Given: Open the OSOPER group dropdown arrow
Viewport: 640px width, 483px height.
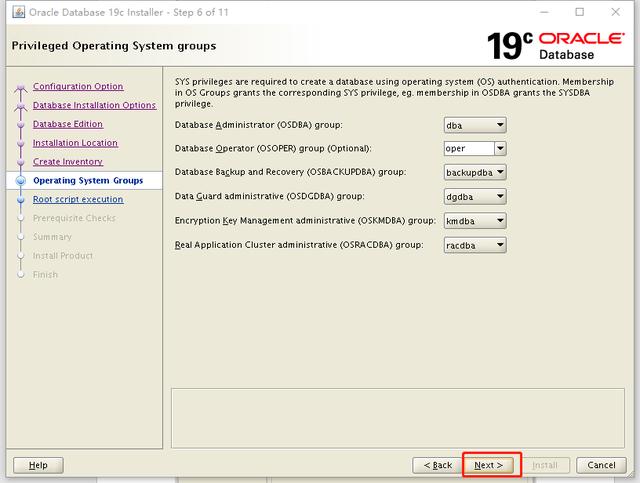Looking at the screenshot, I should [500, 149].
